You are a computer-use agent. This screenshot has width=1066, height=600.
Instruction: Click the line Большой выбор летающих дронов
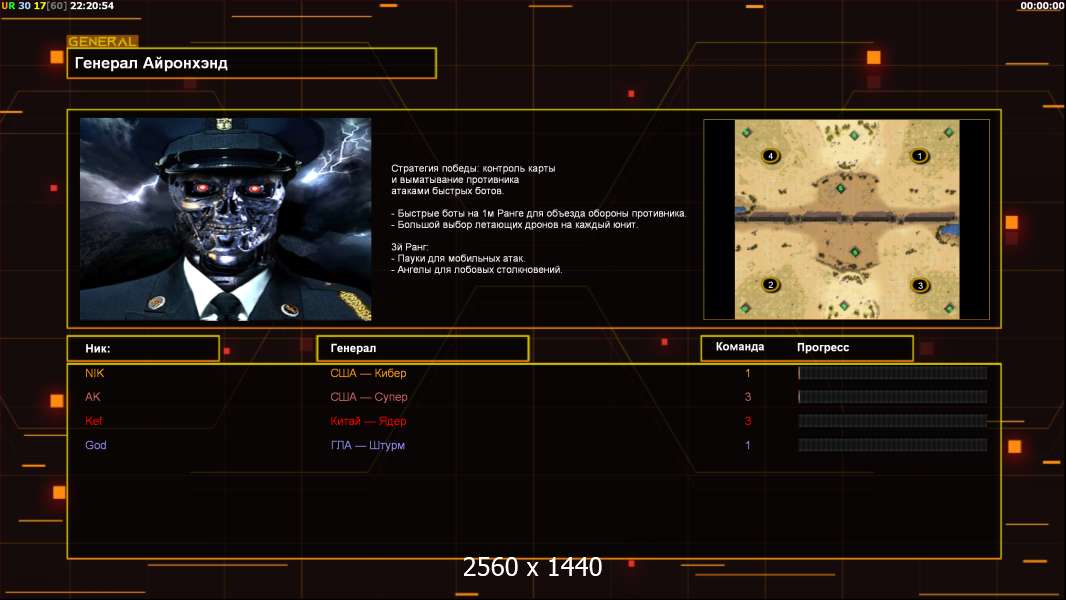click(x=515, y=224)
